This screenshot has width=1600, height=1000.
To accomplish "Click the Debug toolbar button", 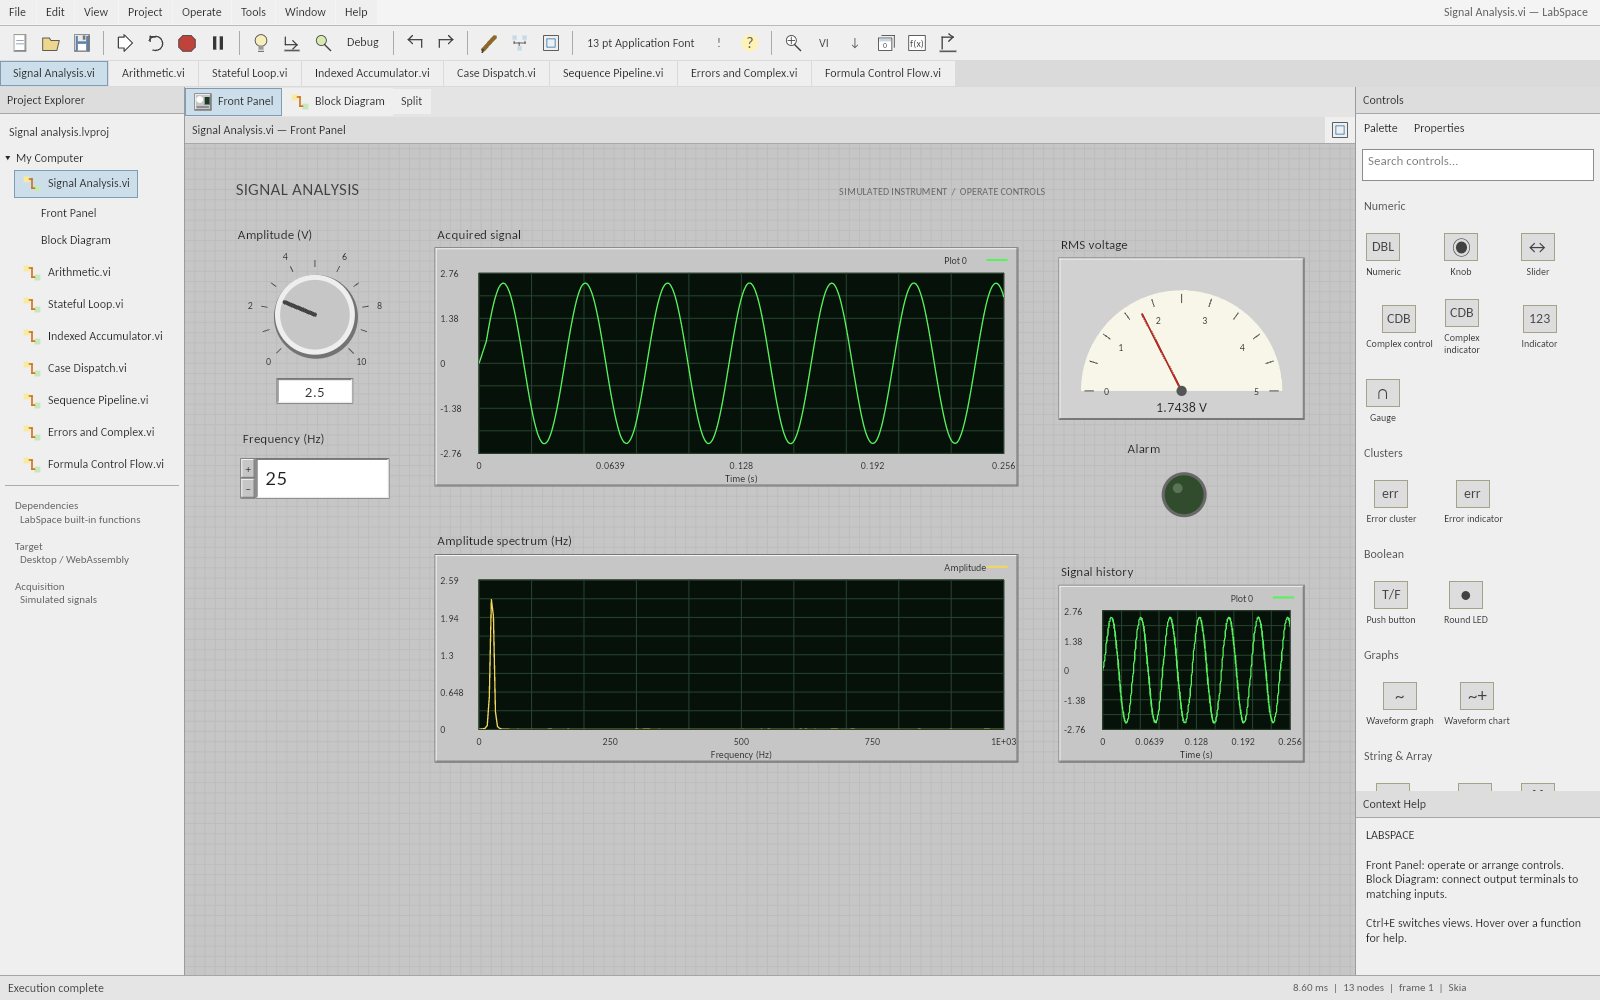I will (363, 43).
